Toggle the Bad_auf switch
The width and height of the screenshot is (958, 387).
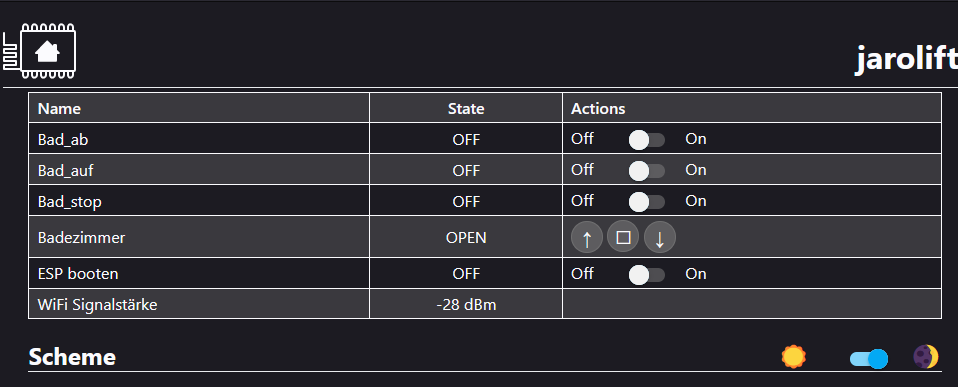coord(647,171)
